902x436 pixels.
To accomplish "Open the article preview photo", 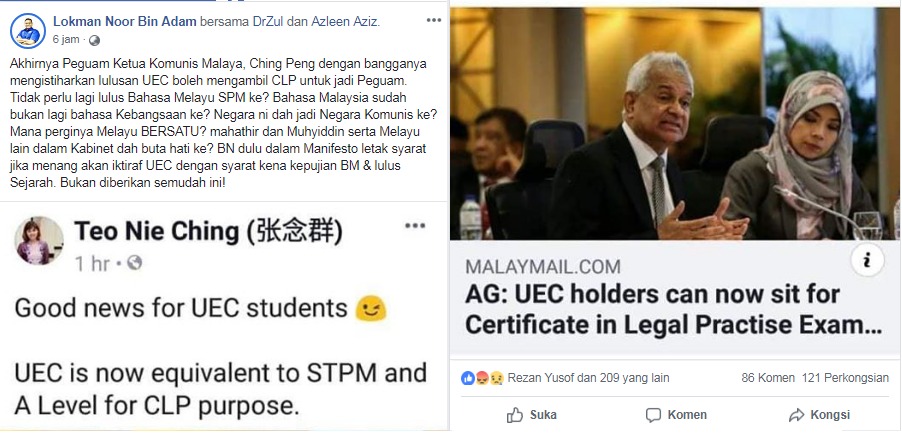I will click(674, 124).
